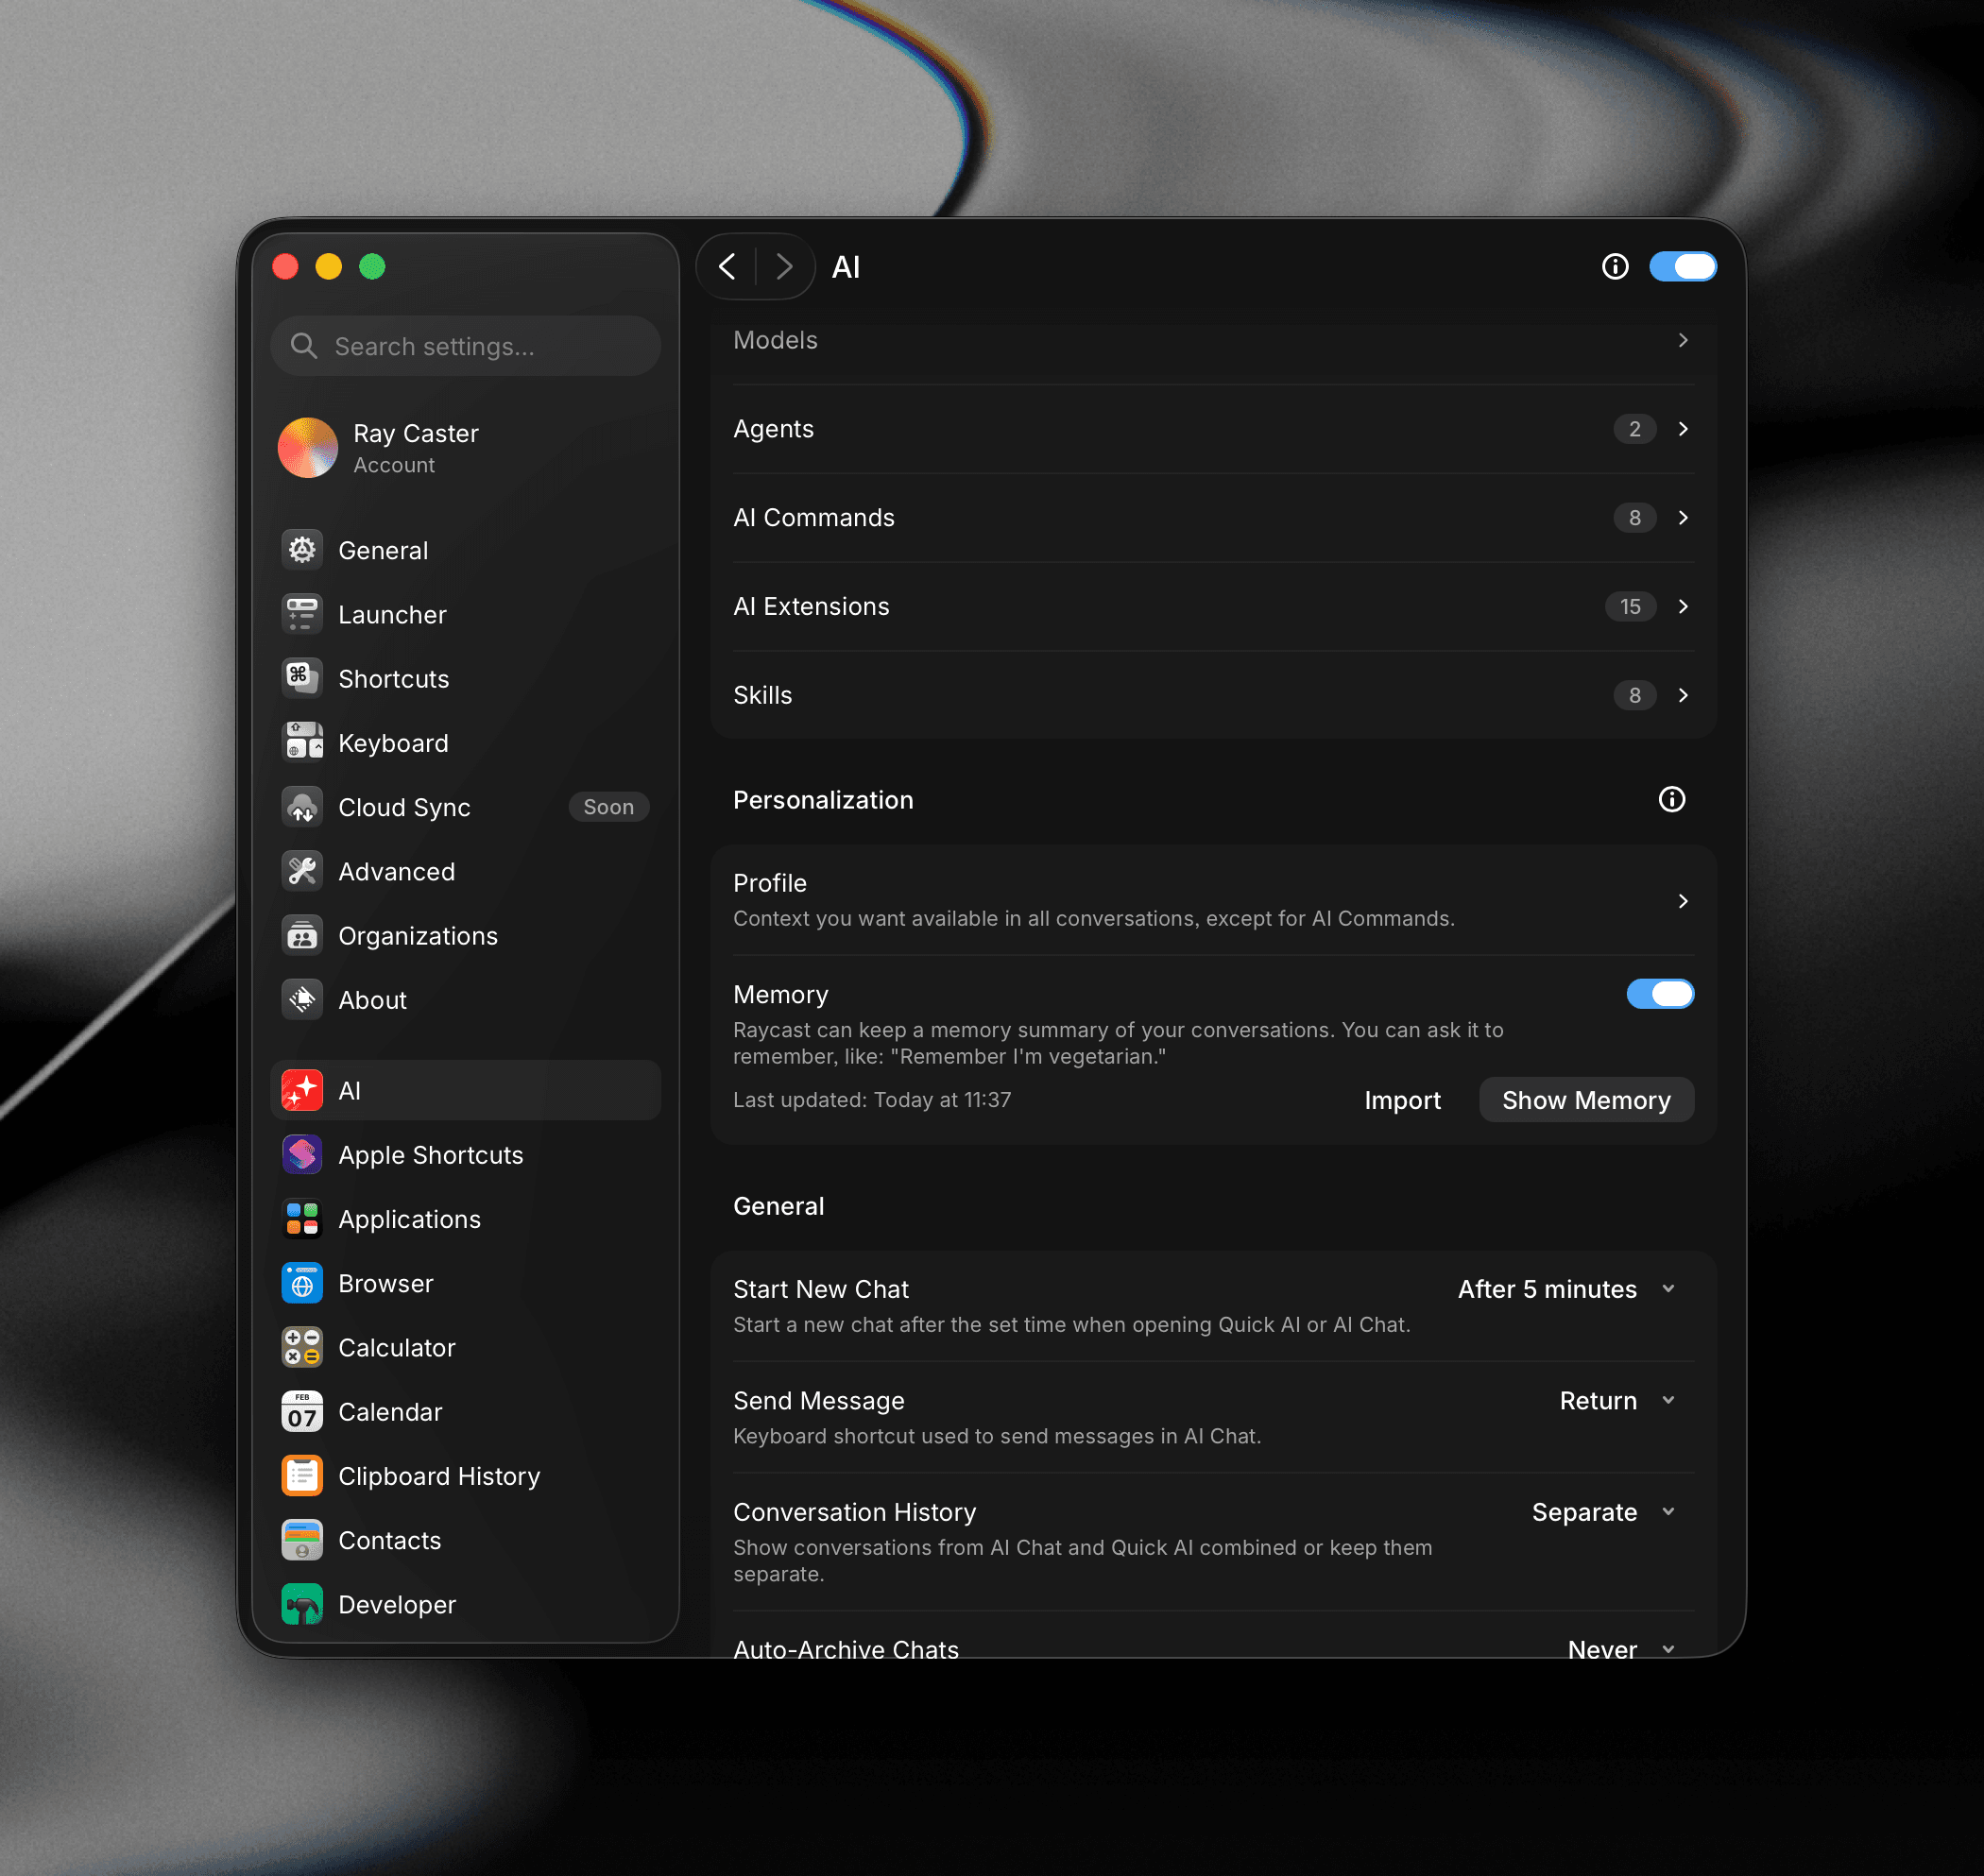Open the Agents row

[x=1213, y=429]
